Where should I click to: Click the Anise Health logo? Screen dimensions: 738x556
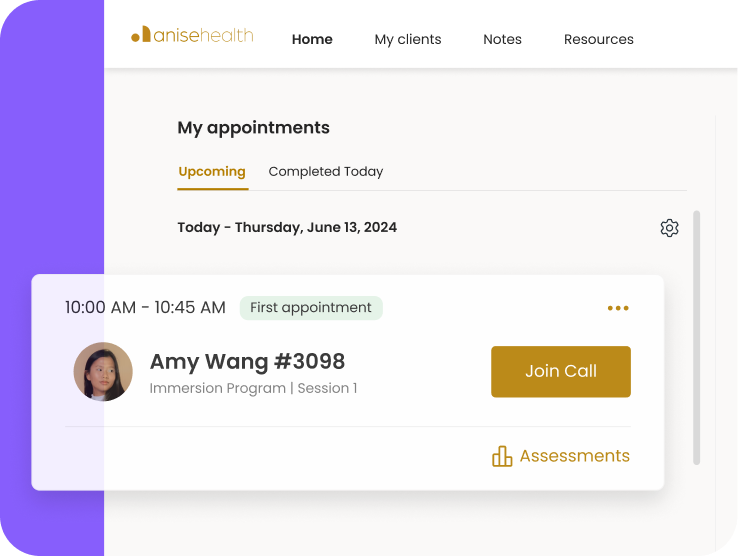pos(192,35)
